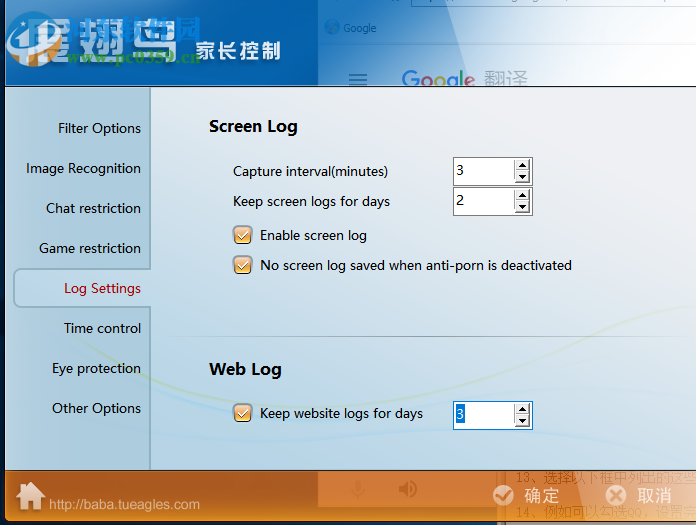
Task: Toggle Keep website logs for days checkbox
Action: coord(243,413)
